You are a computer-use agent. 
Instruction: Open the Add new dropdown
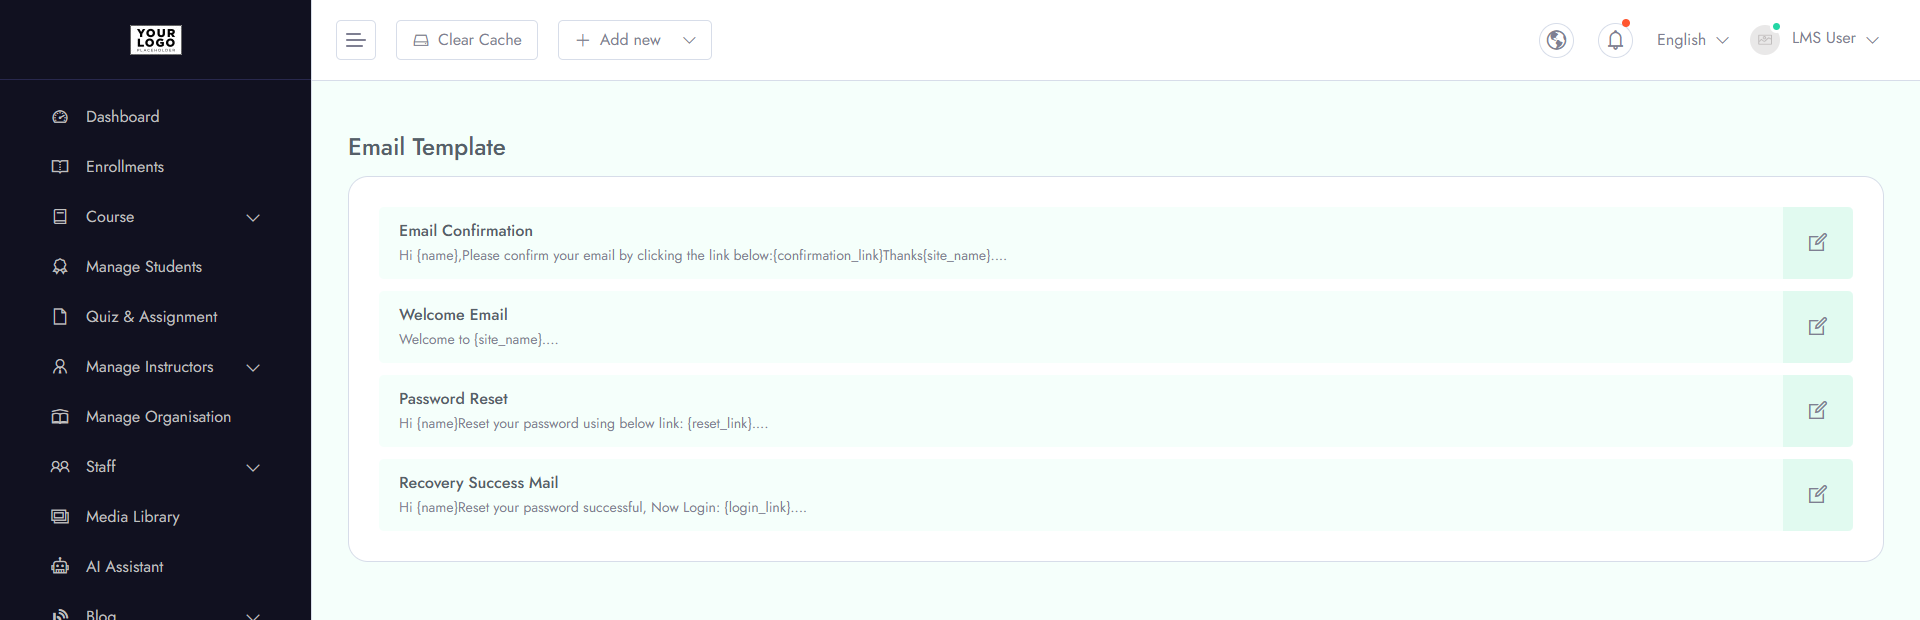click(635, 40)
